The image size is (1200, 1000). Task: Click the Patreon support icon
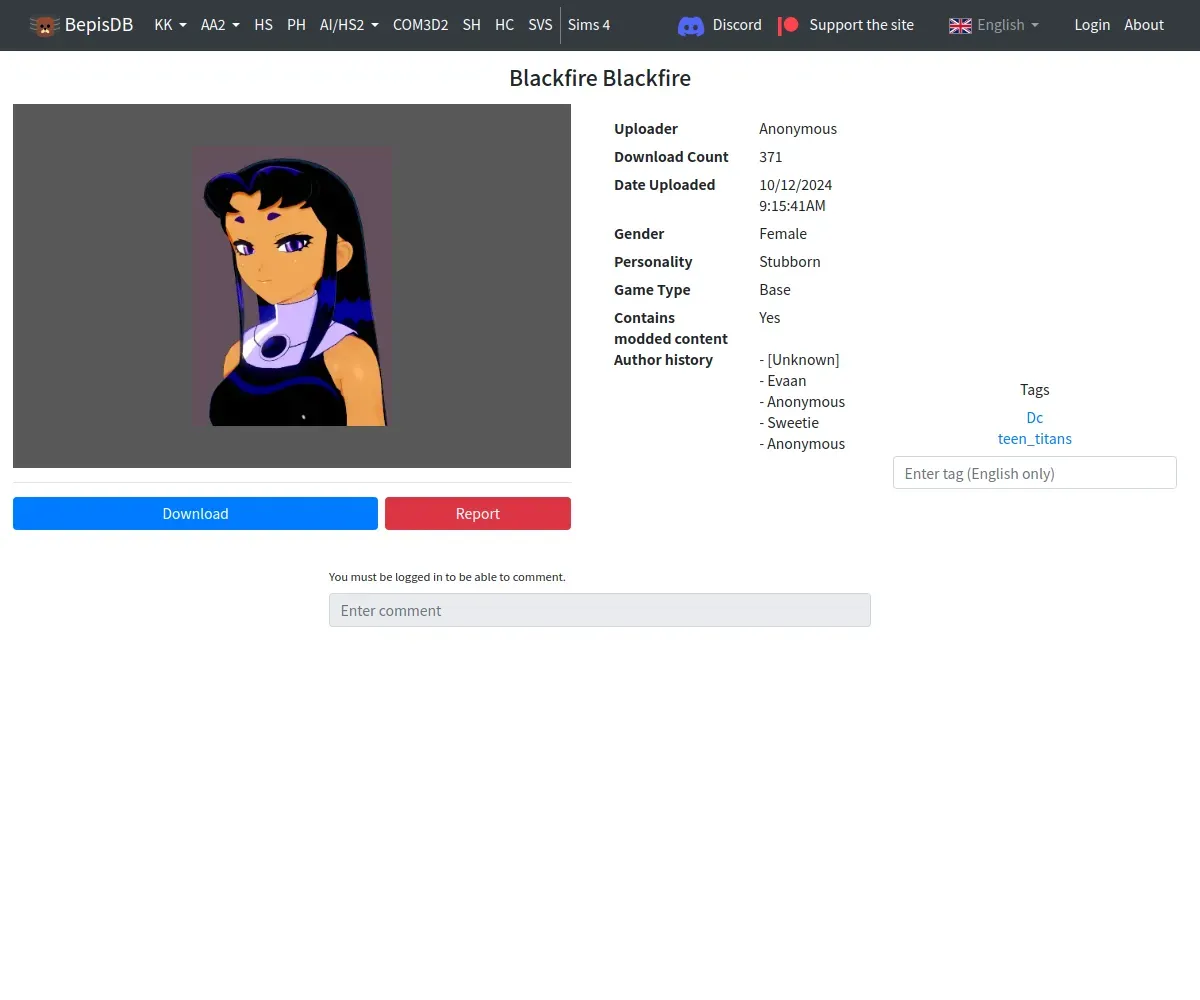tap(789, 25)
